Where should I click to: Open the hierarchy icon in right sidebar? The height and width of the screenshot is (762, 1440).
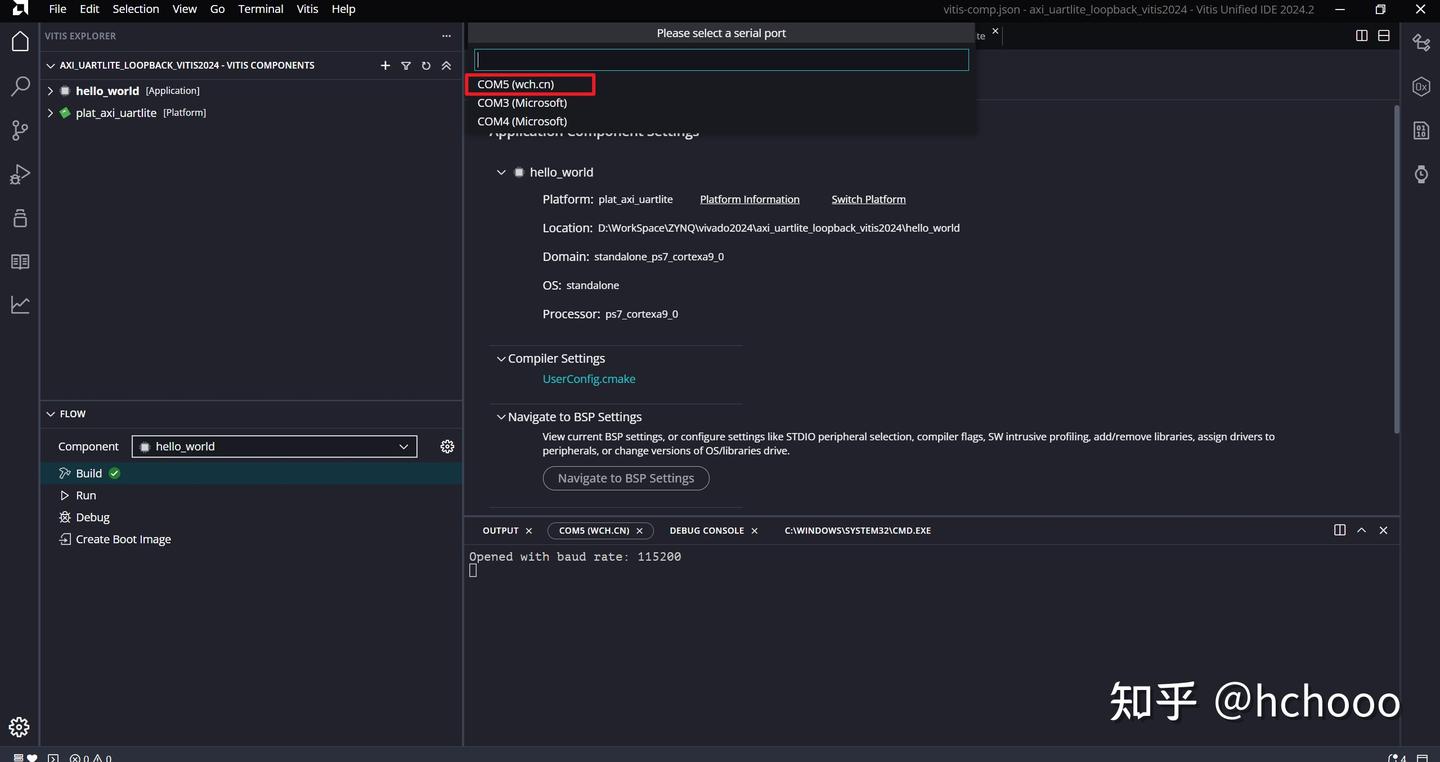pos(1421,42)
